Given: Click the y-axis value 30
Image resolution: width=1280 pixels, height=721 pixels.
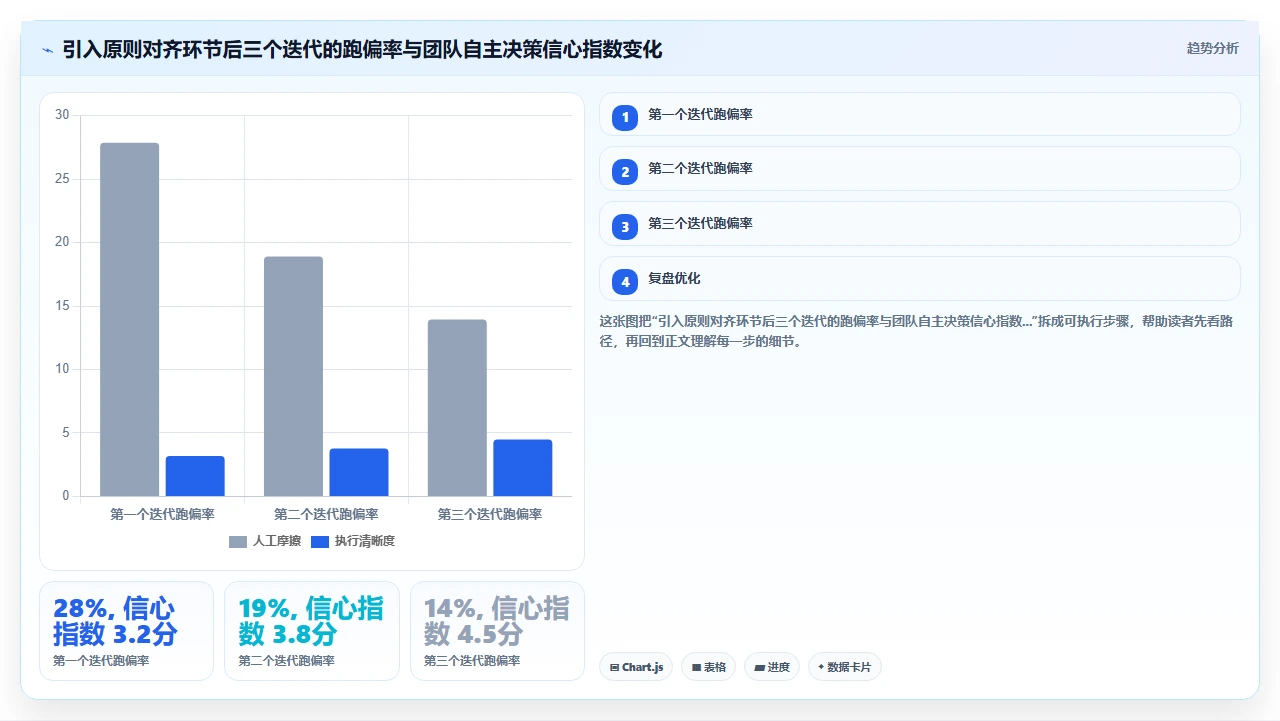Looking at the screenshot, I should tap(62, 115).
